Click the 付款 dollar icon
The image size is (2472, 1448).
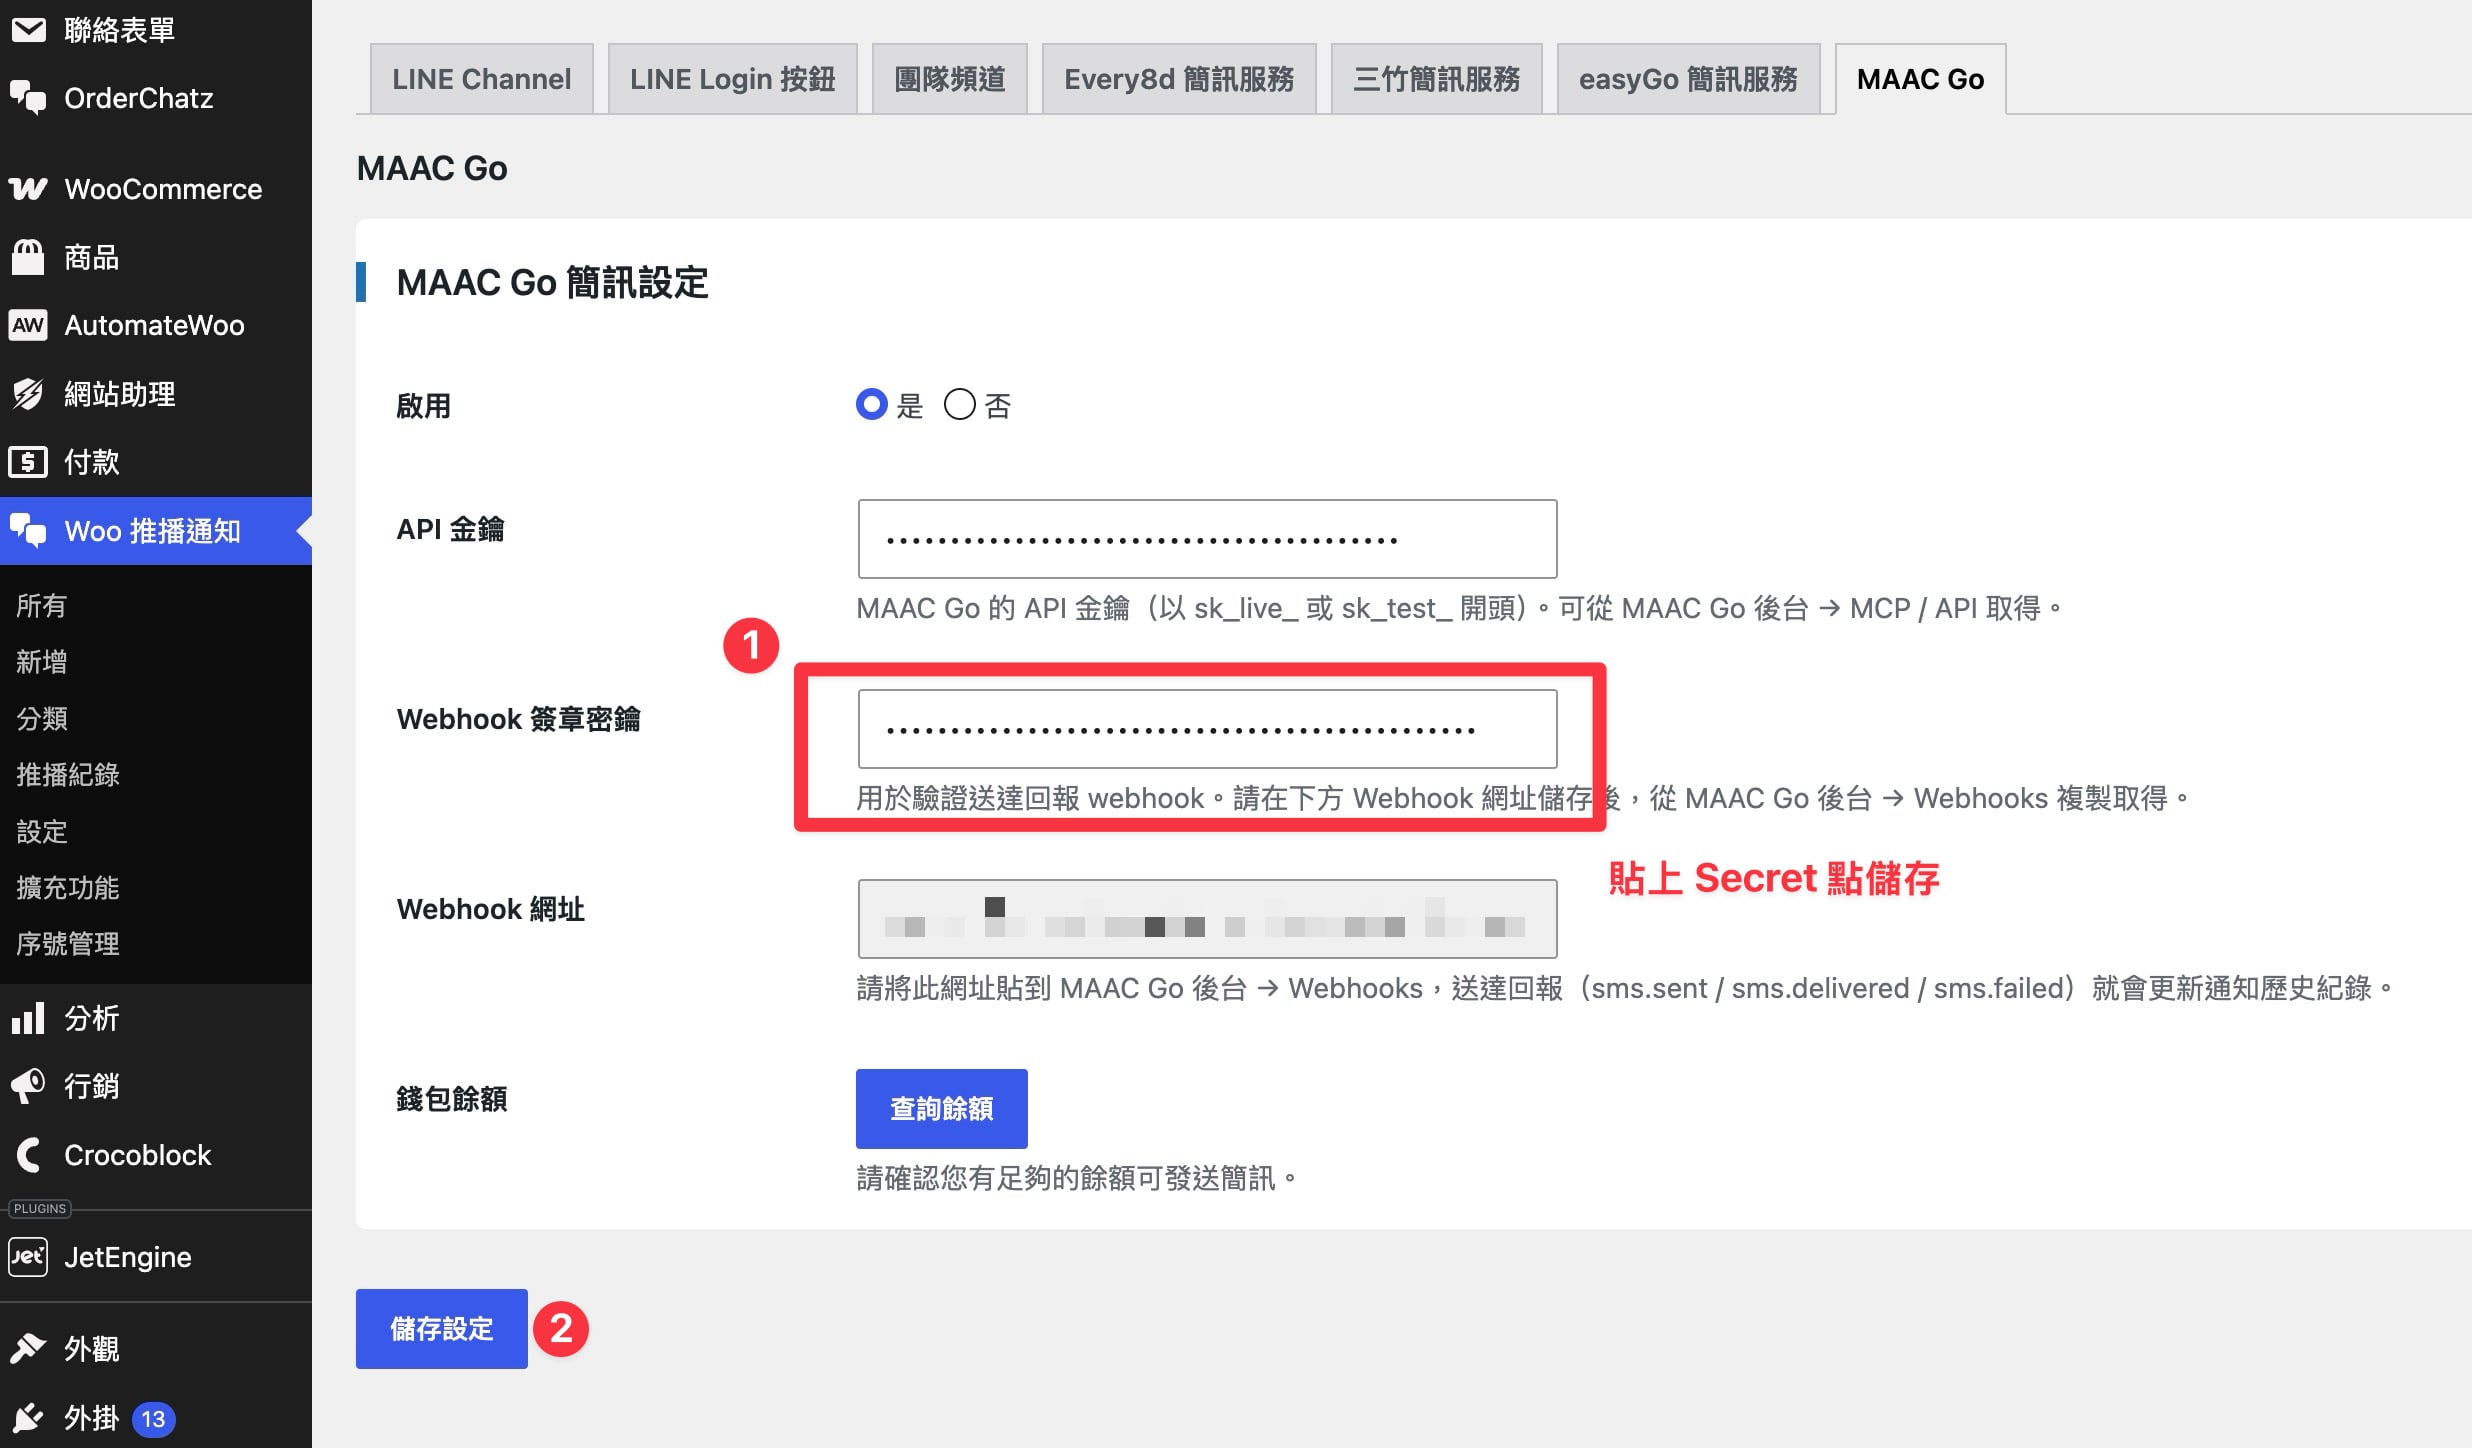(28, 462)
